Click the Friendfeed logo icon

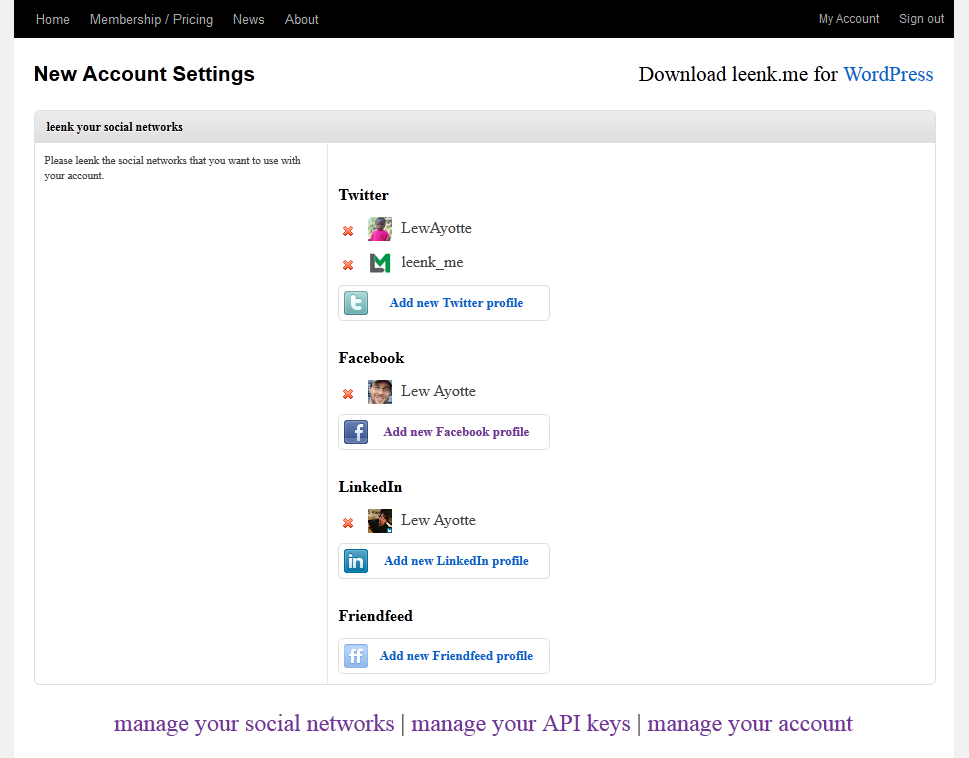pyautogui.click(x=356, y=655)
